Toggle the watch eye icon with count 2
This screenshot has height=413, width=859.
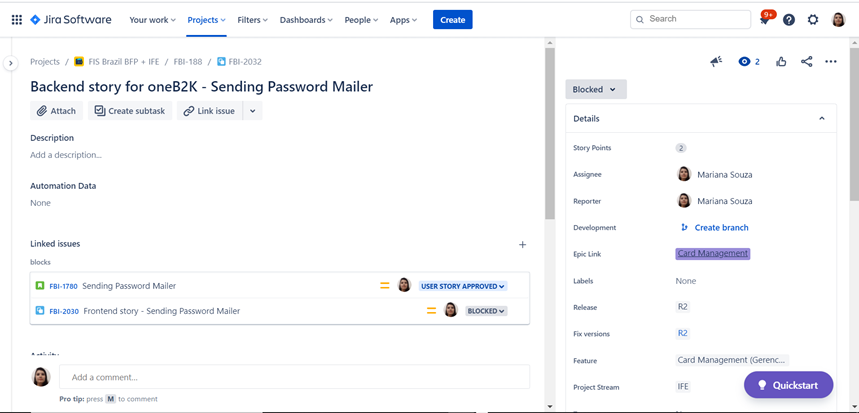(x=749, y=62)
